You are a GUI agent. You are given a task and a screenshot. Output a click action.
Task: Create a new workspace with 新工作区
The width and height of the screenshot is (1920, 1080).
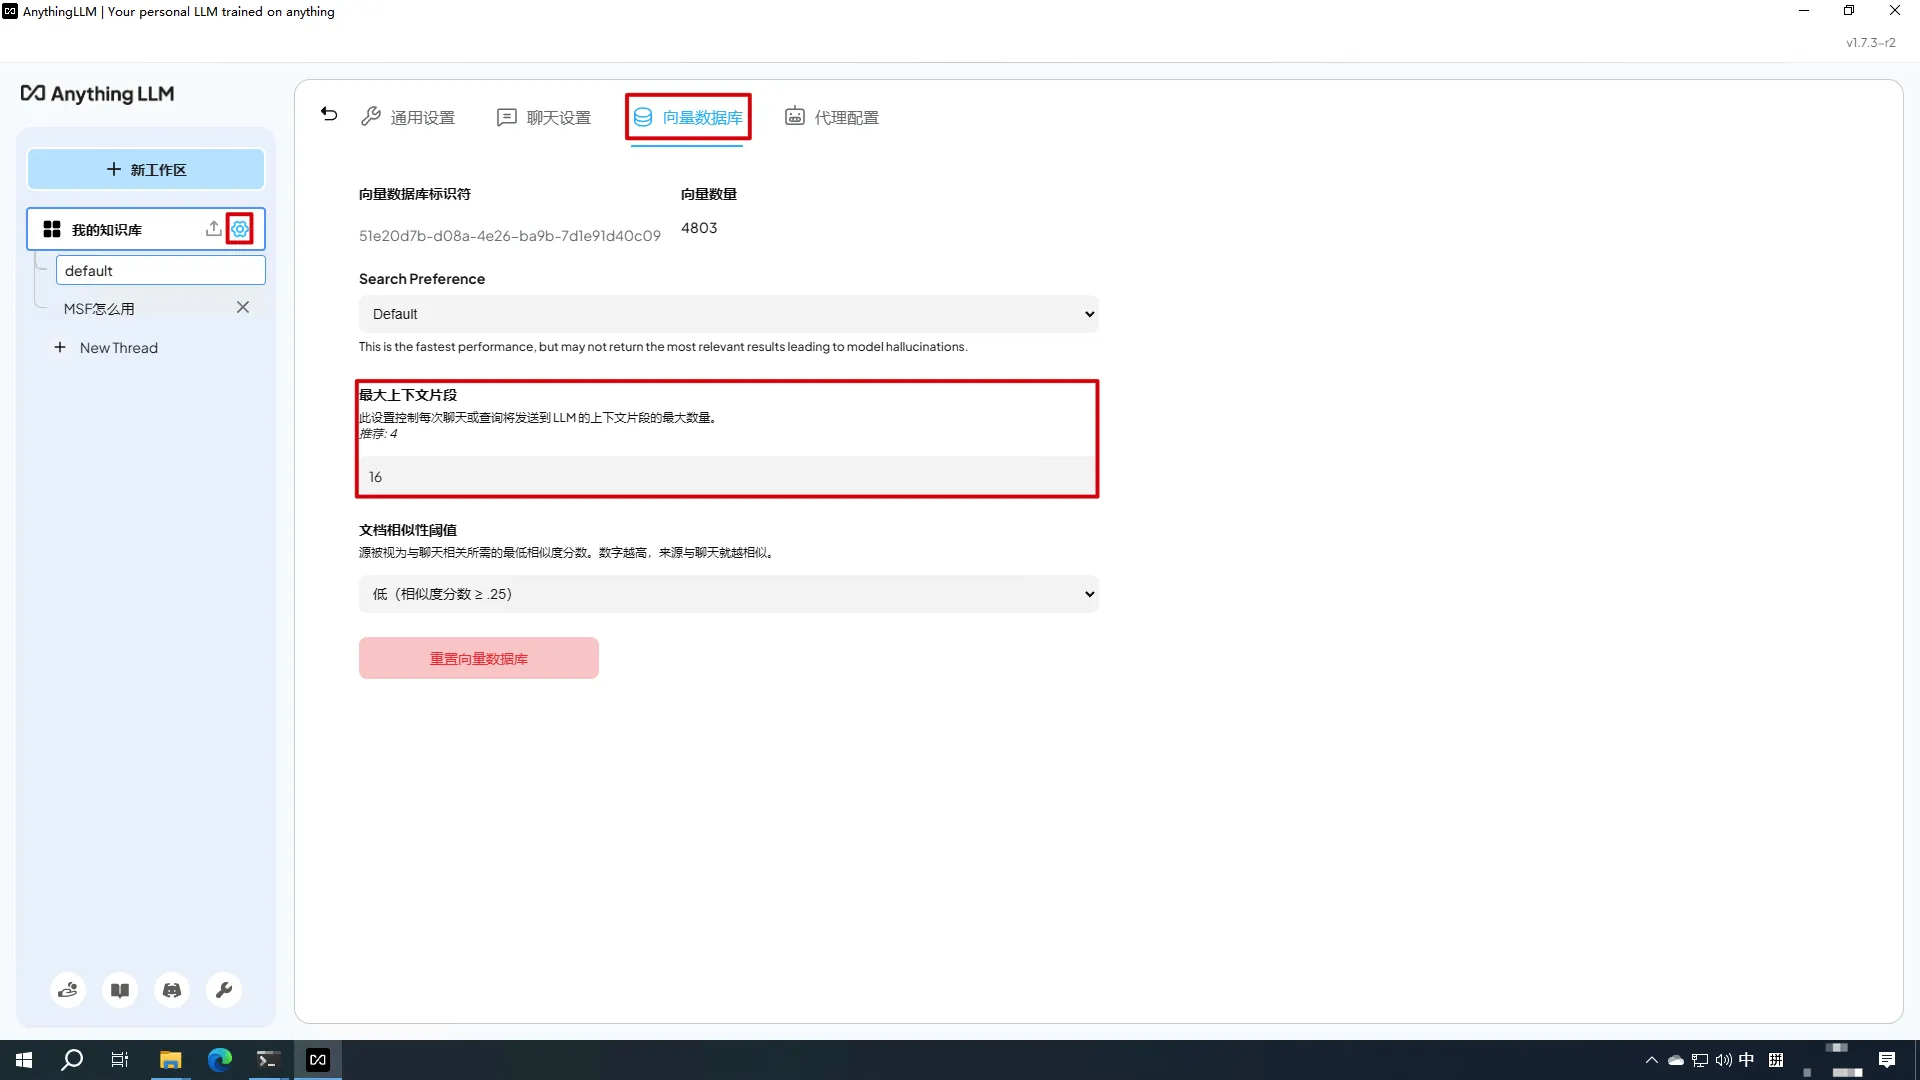click(146, 170)
